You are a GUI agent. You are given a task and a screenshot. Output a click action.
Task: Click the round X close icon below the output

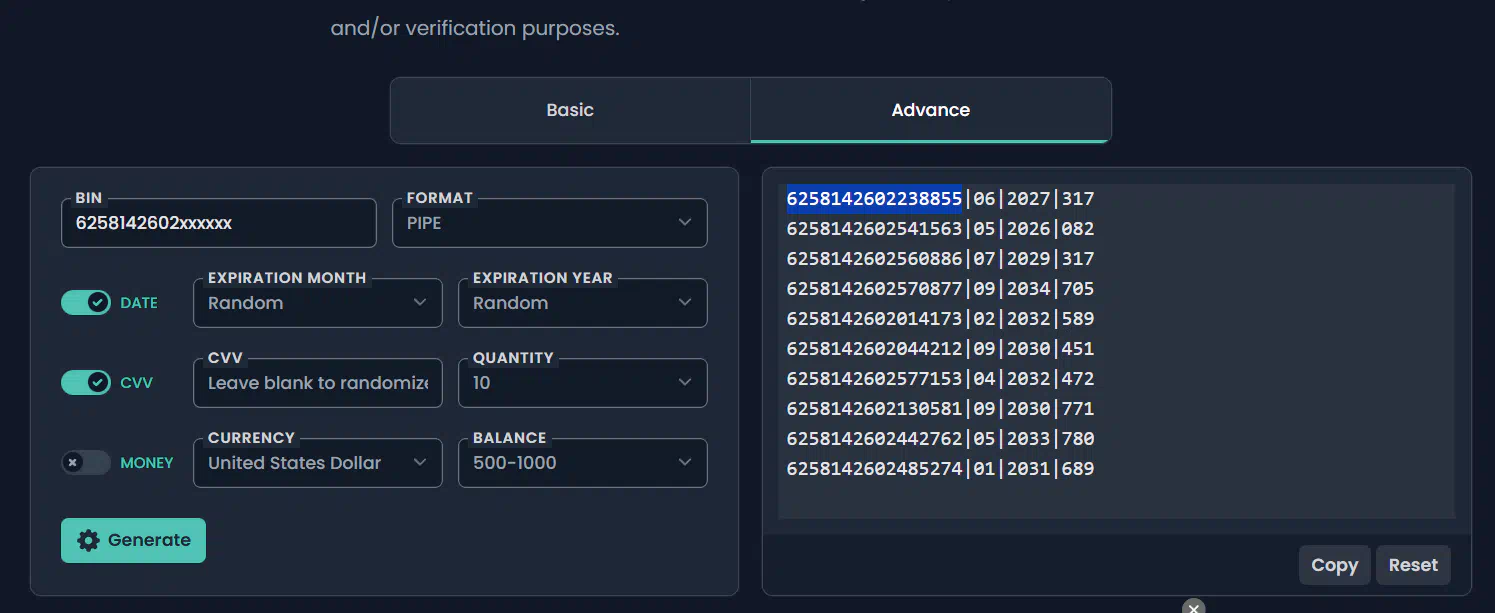tap(1193, 607)
